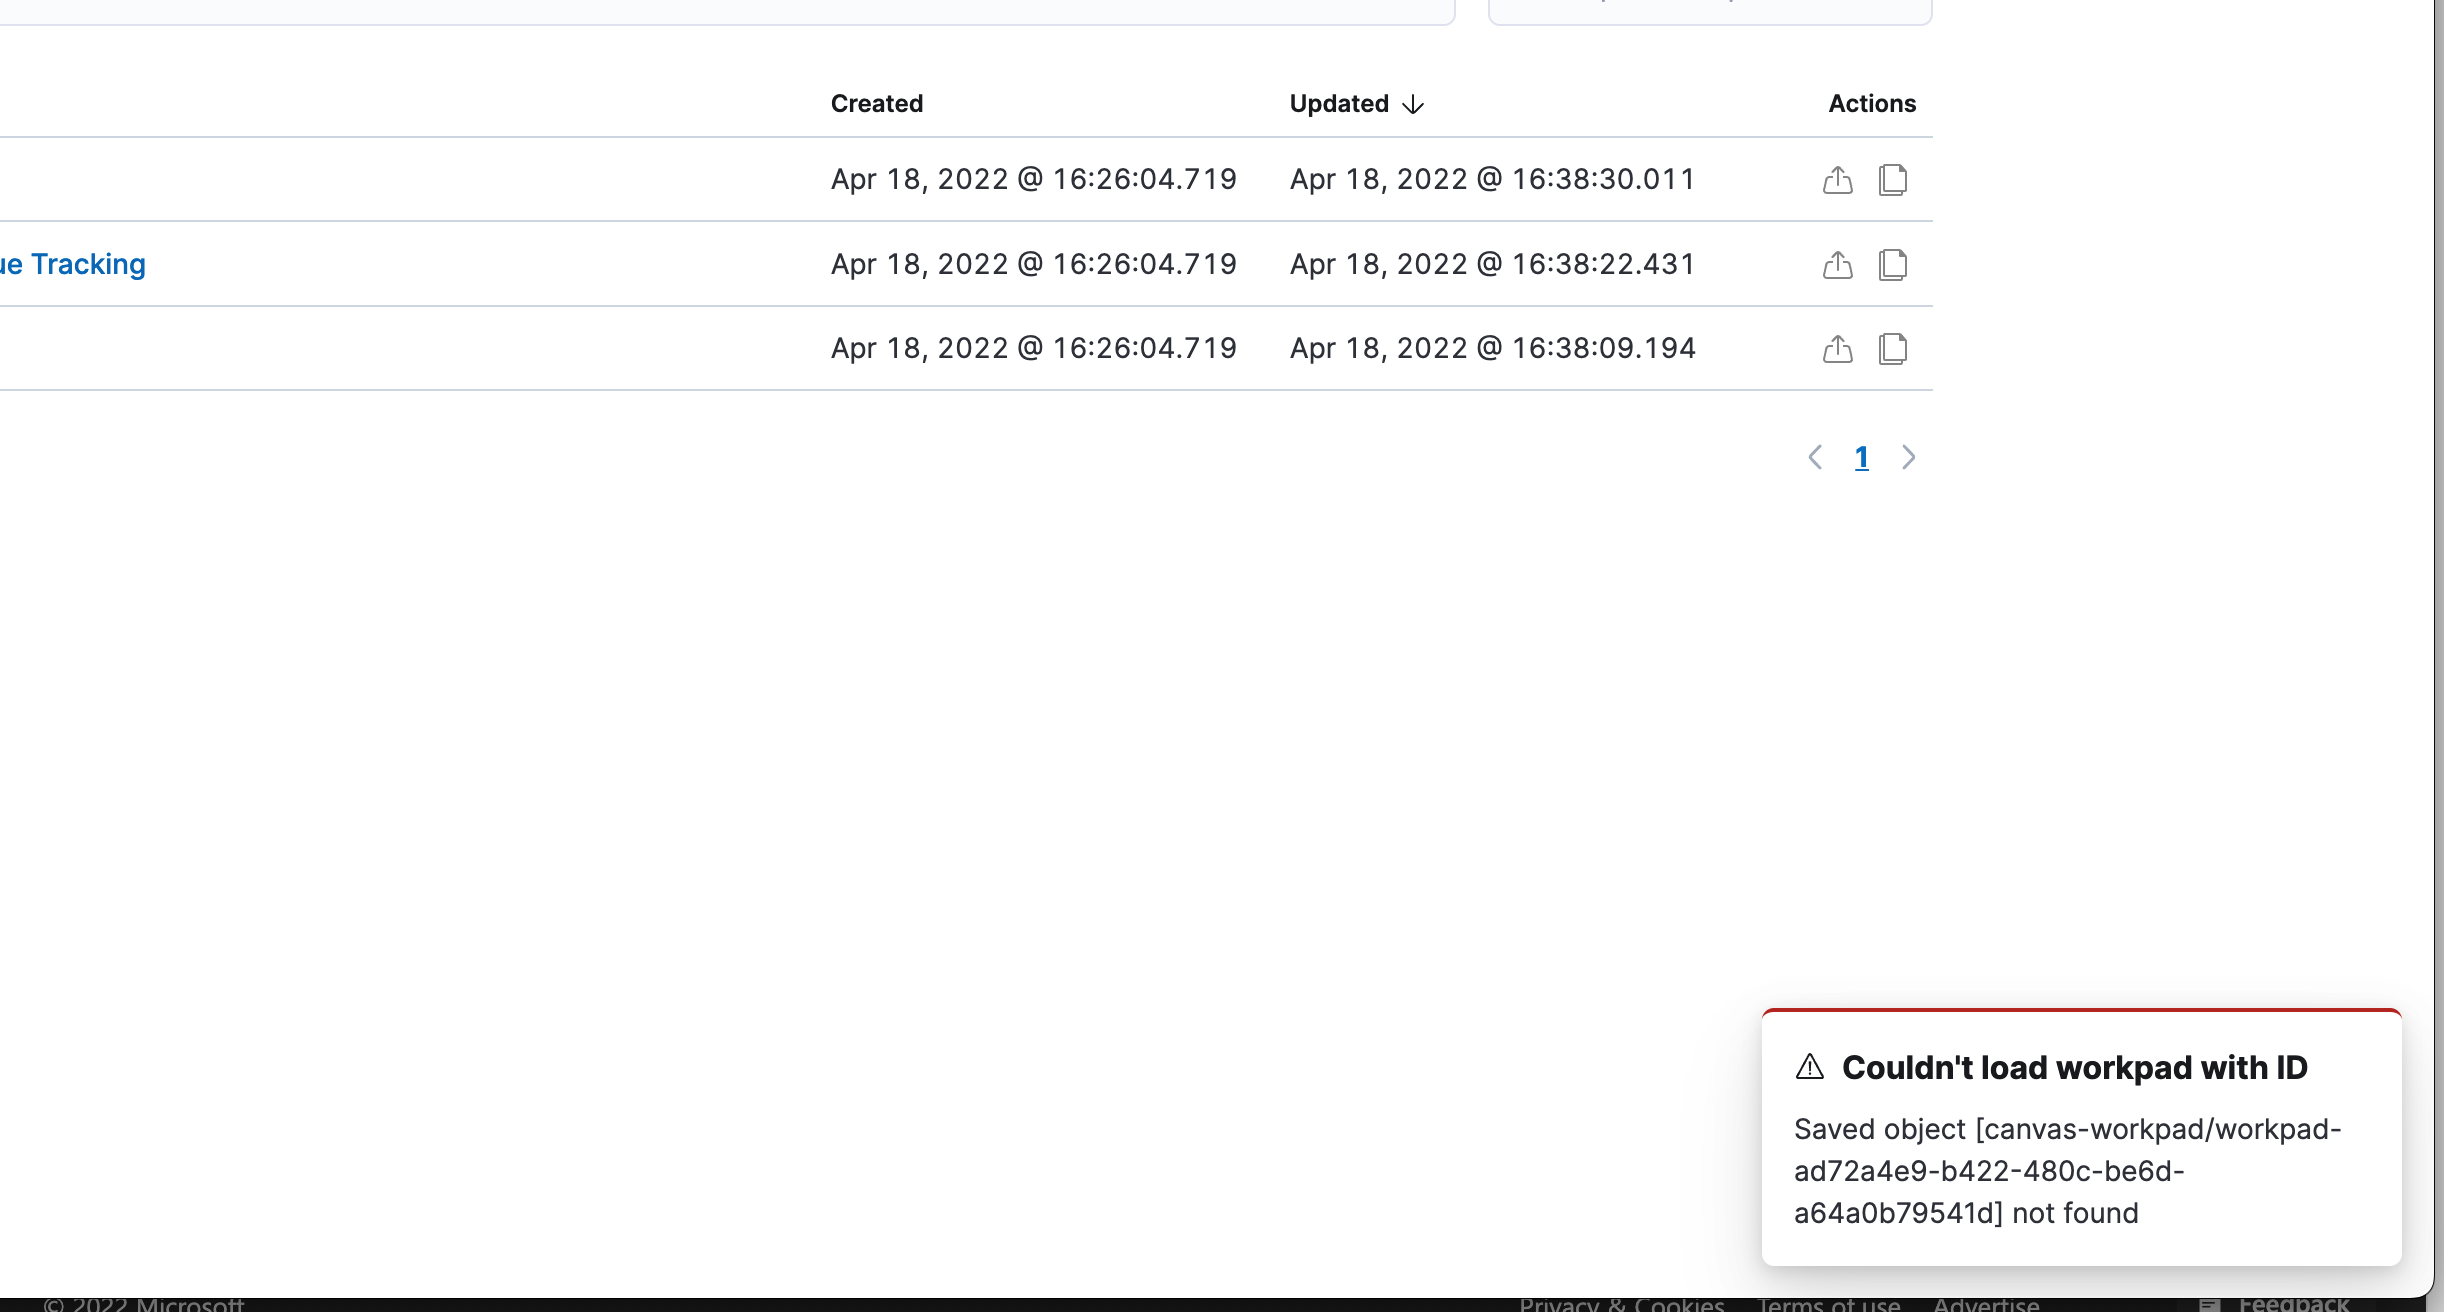Export the third workpad in the table
This screenshot has height=1312, width=2444.
[1836, 348]
